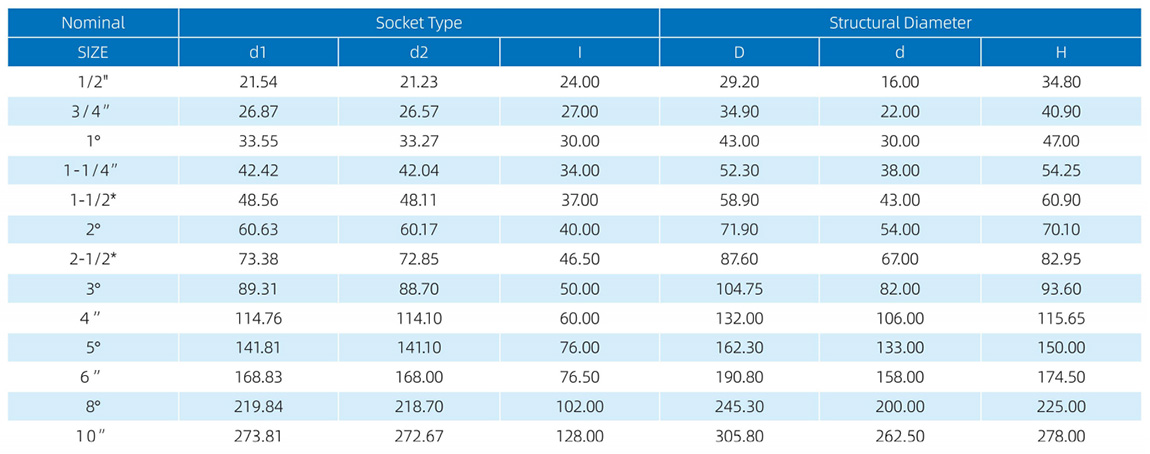Select the cell containing 104.75
1150x454 pixels.
(739, 288)
